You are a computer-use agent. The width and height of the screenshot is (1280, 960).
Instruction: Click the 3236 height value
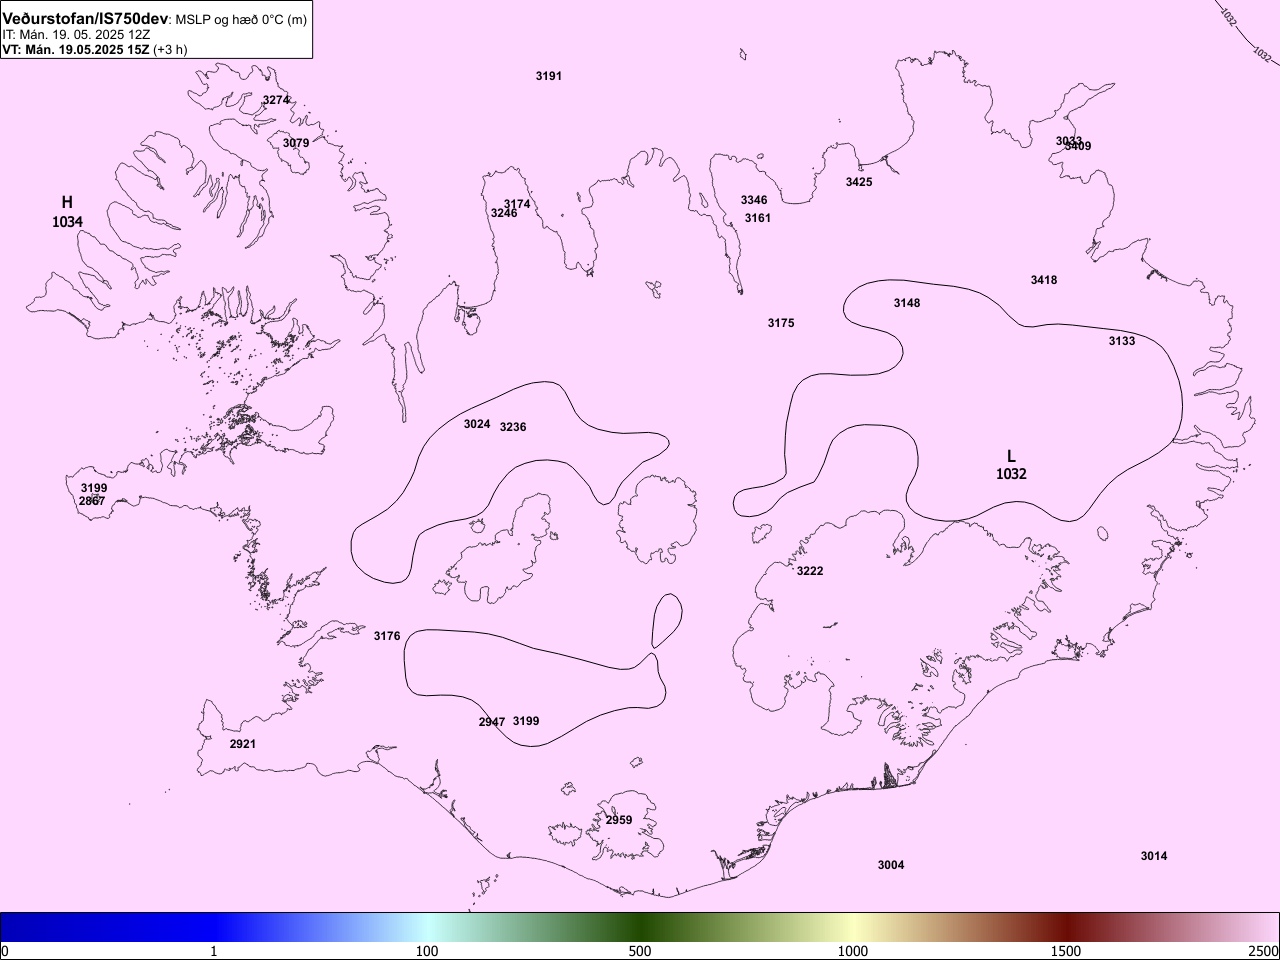pyautogui.click(x=513, y=427)
